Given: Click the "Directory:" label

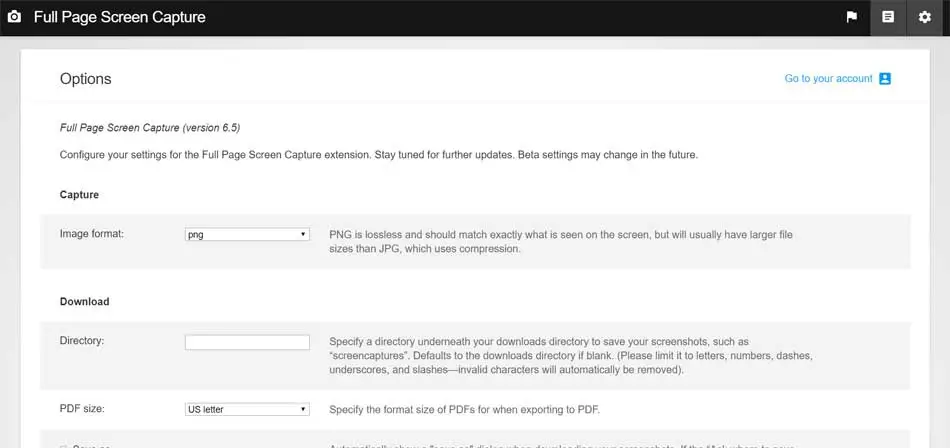Looking at the screenshot, I should click(x=82, y=341).
